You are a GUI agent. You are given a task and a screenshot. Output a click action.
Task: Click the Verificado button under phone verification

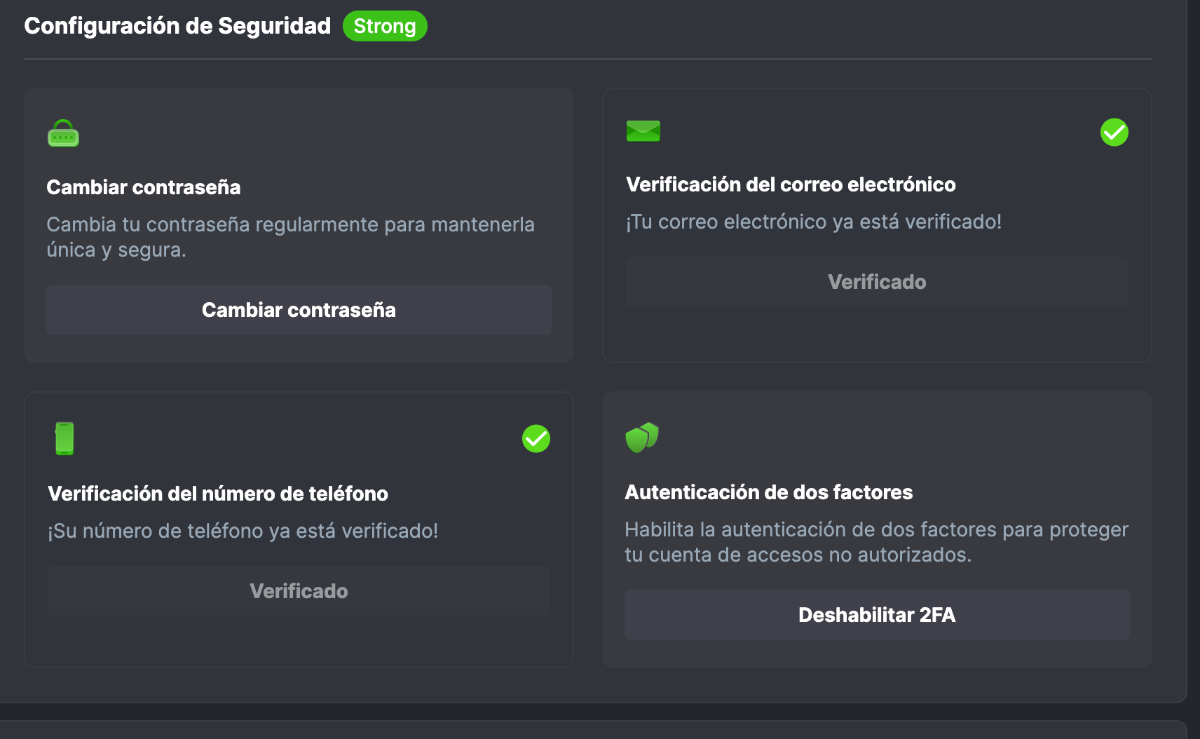point(299,591)
